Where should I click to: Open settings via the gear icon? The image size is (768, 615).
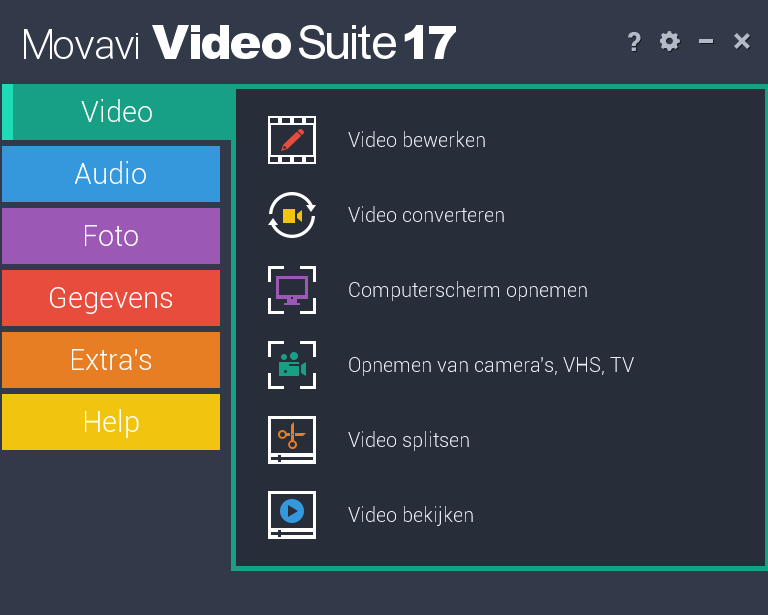point(670,41)
